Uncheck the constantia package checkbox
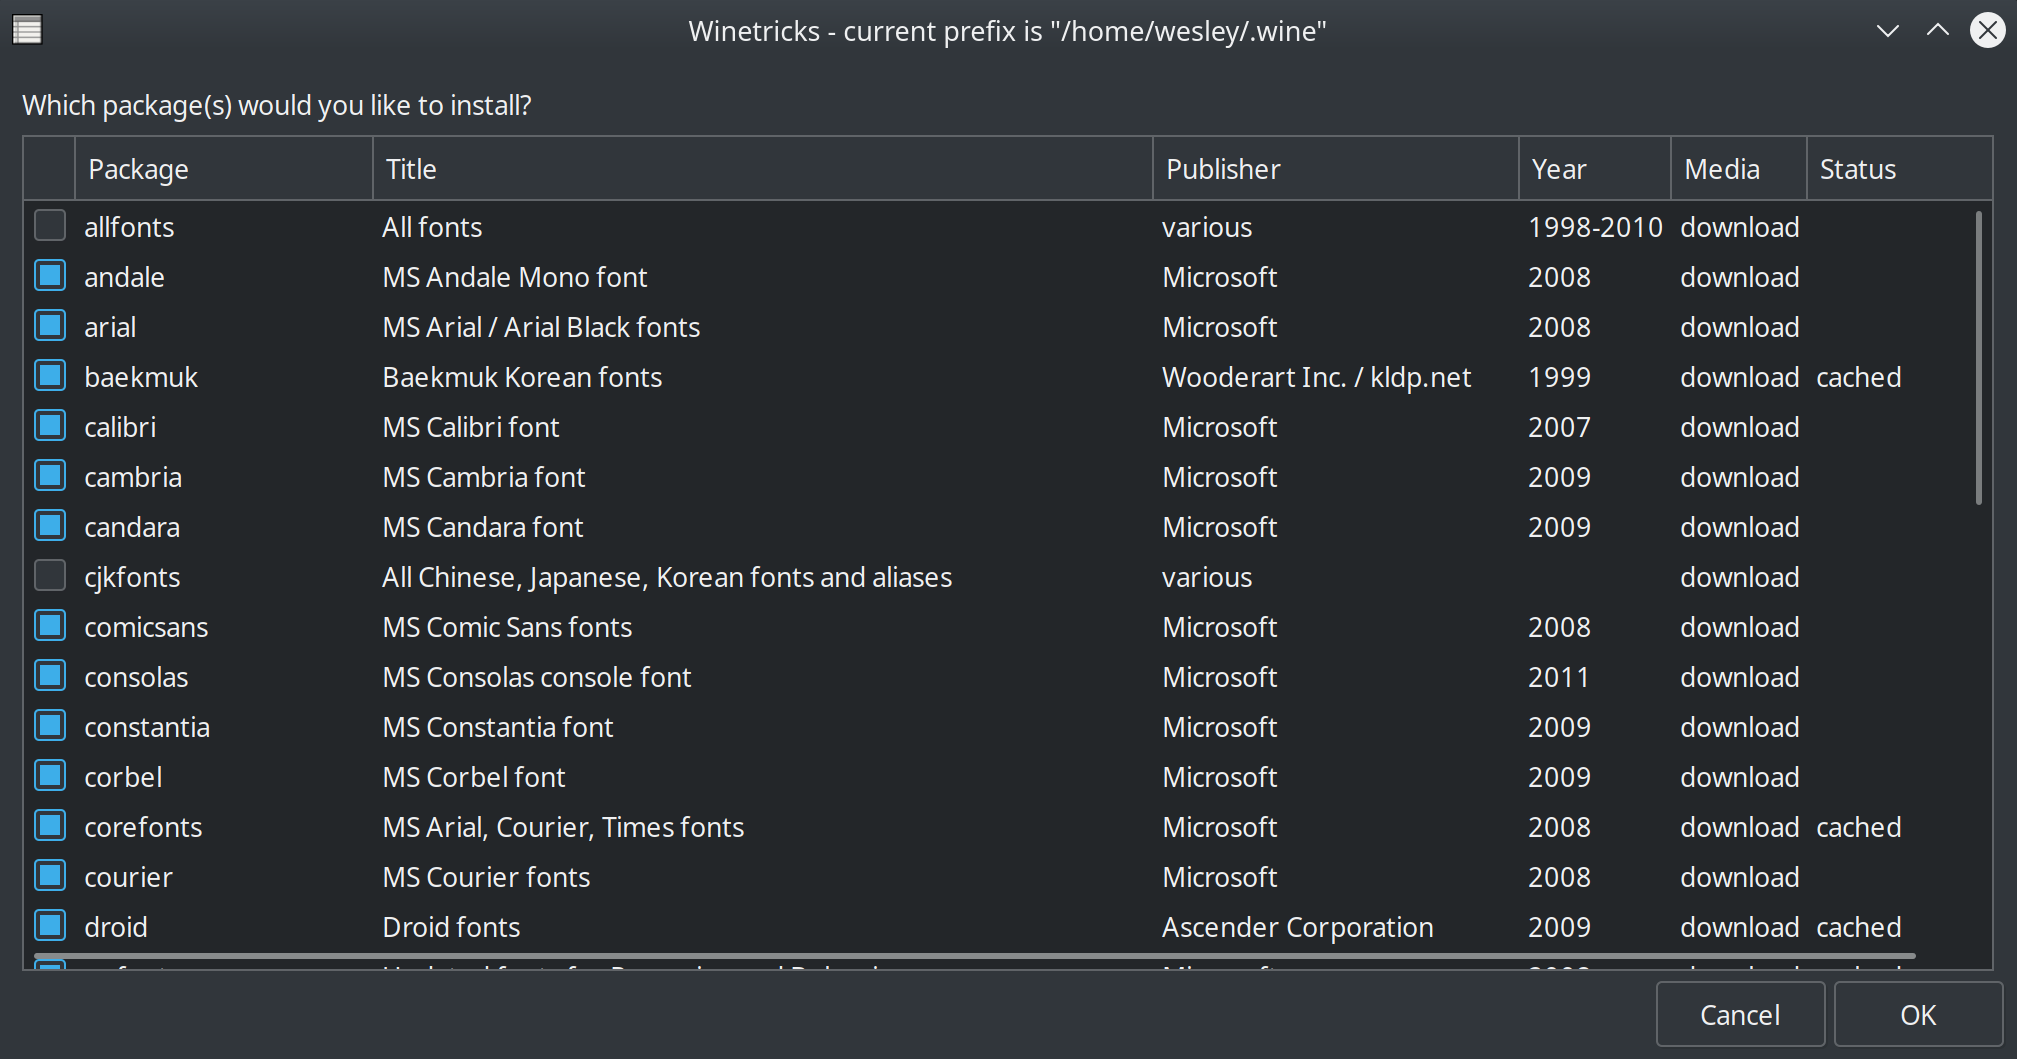Image resolution: width=2017 pixels, height=1059 pixels. [x=50, y=726]
